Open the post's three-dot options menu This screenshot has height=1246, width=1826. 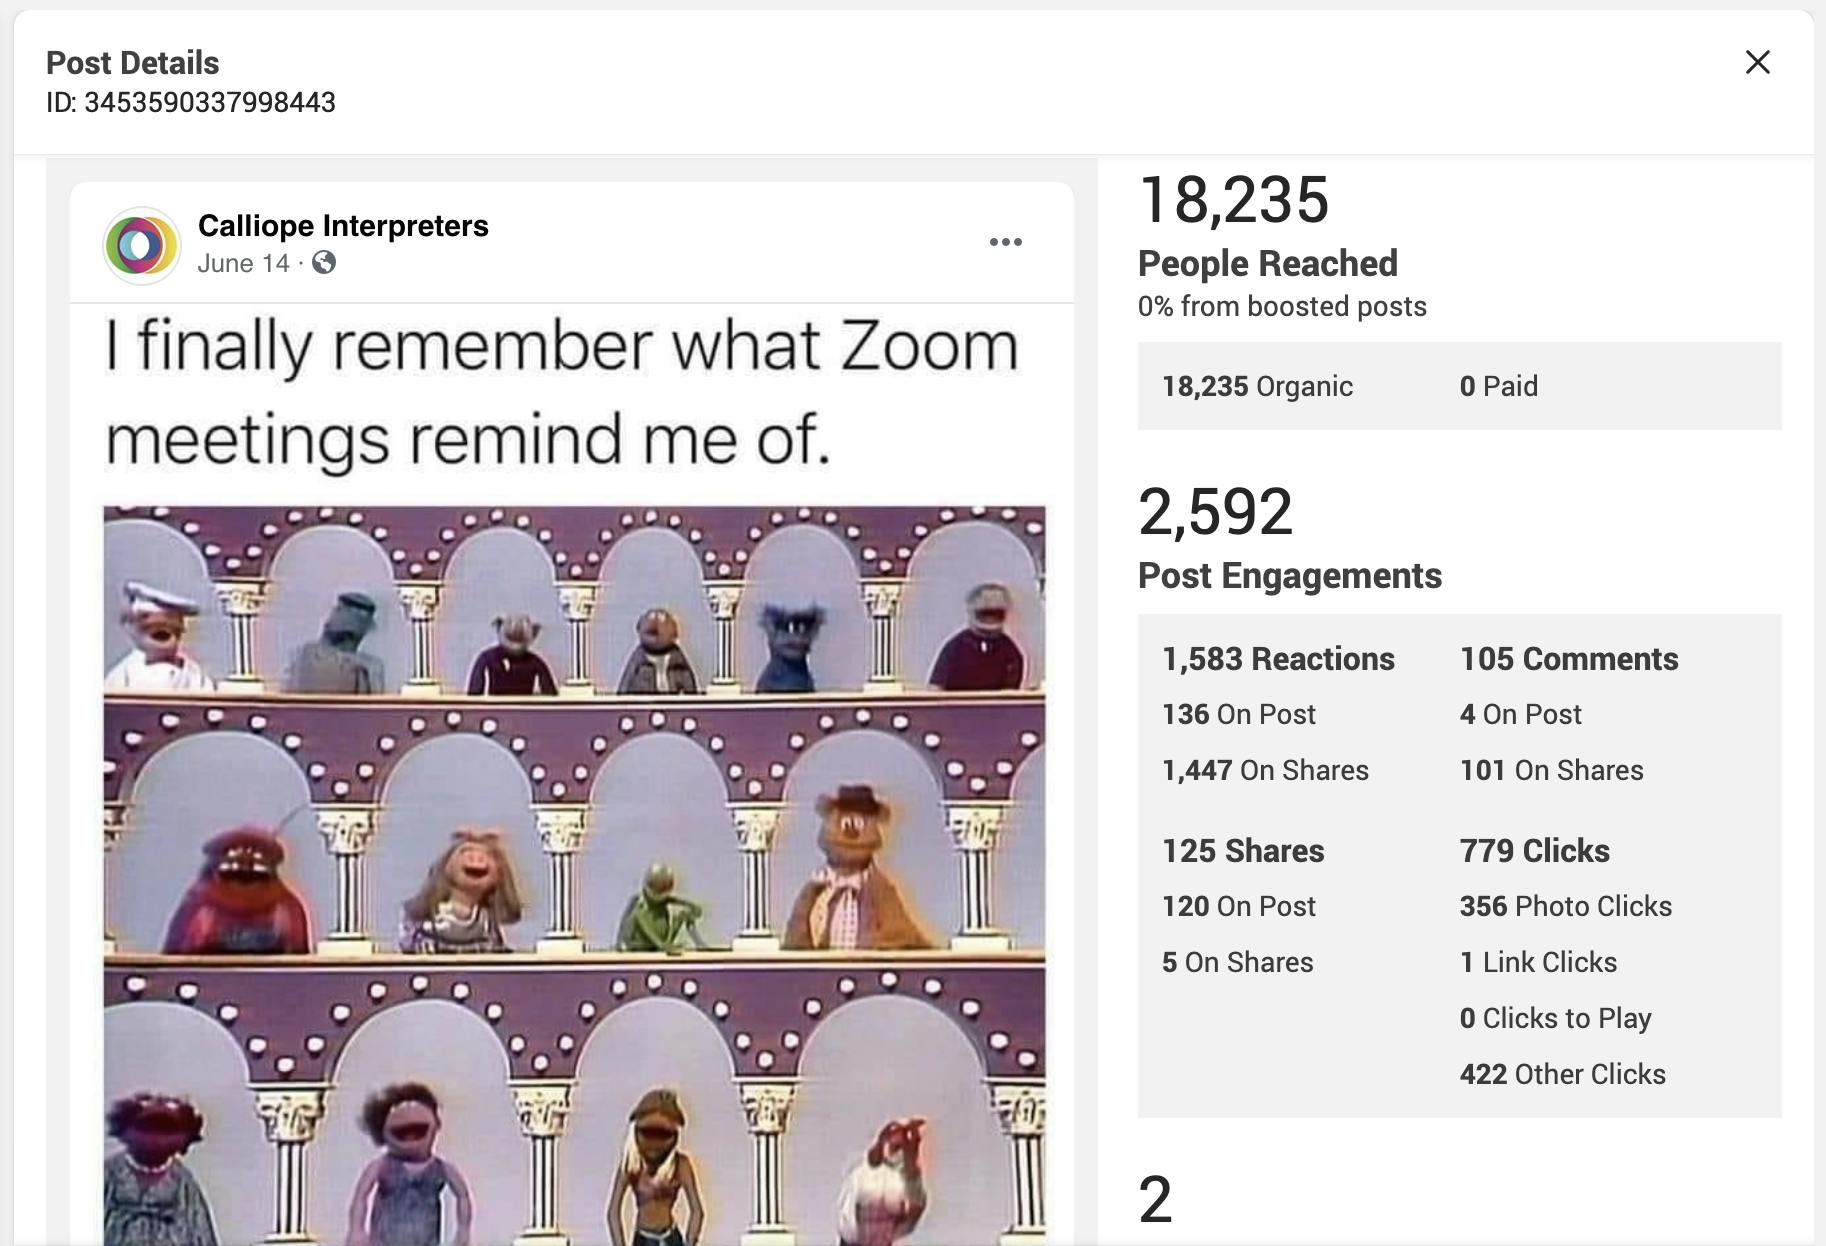(x=1005, y=242)
